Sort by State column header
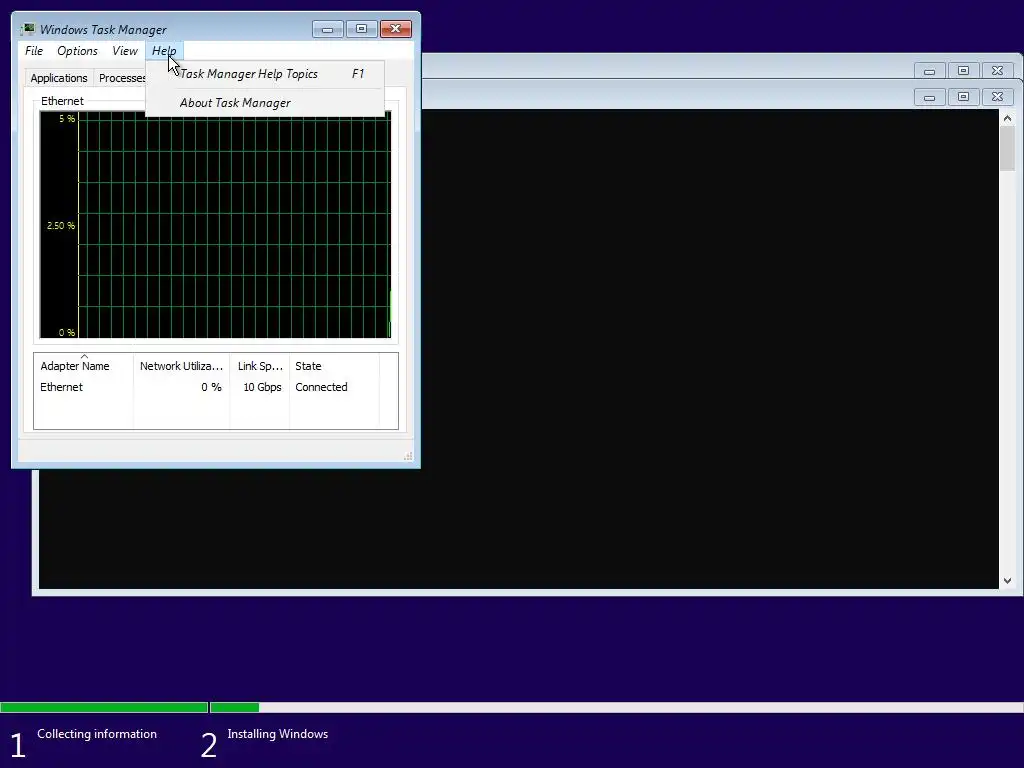 334,366
